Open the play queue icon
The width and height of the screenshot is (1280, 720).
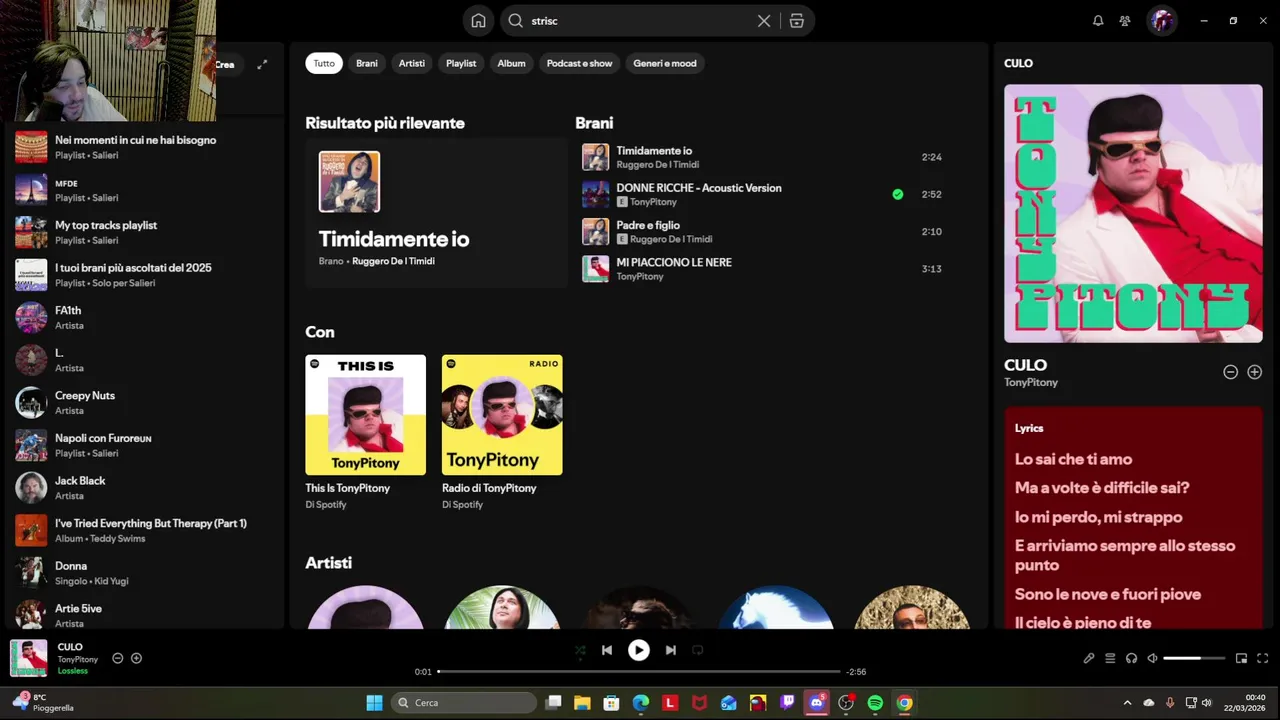click(1110, 658)
